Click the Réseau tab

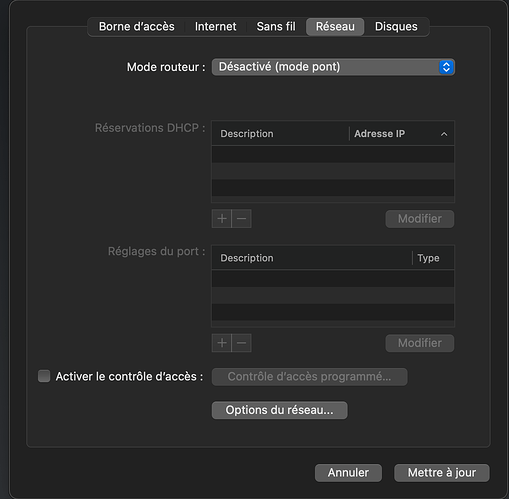click(x=335, y=27)
